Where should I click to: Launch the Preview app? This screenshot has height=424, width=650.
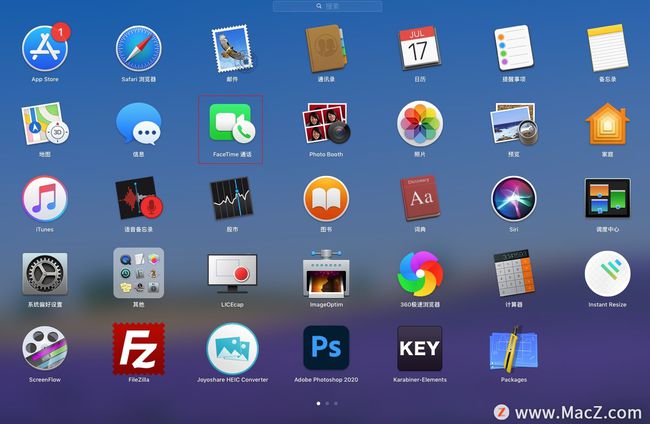point(514,124)
